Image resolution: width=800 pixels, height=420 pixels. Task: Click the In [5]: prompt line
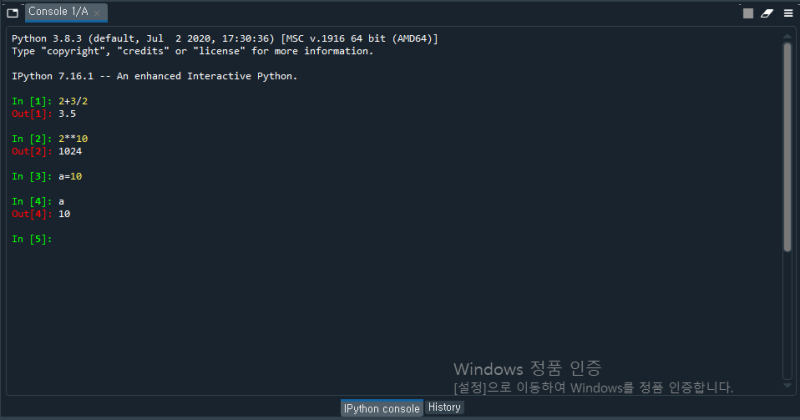pyautogui.click(x=32, y=239)
